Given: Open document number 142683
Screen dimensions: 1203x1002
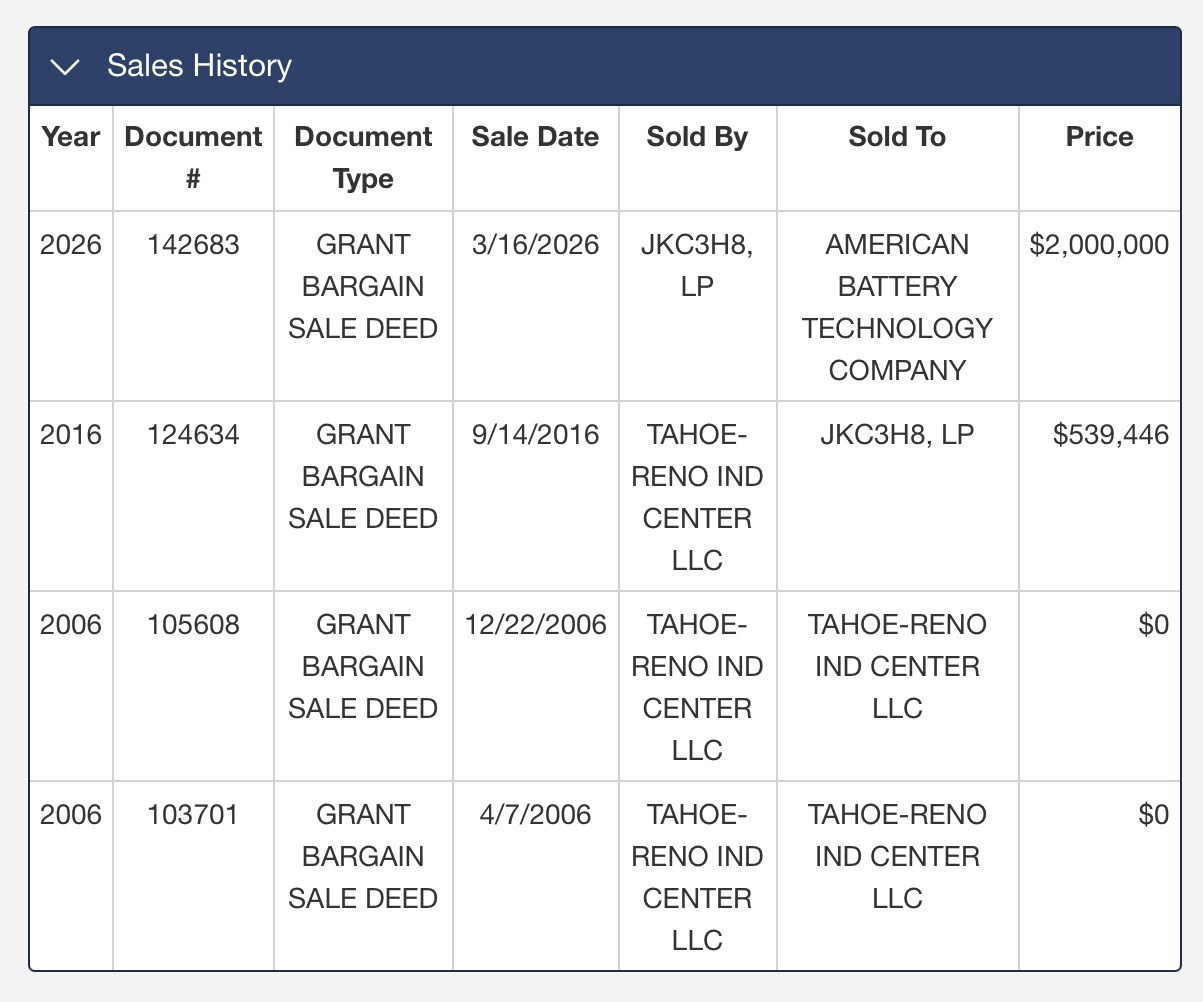Looking at the screenshot, I should click(x=193, y=245).
